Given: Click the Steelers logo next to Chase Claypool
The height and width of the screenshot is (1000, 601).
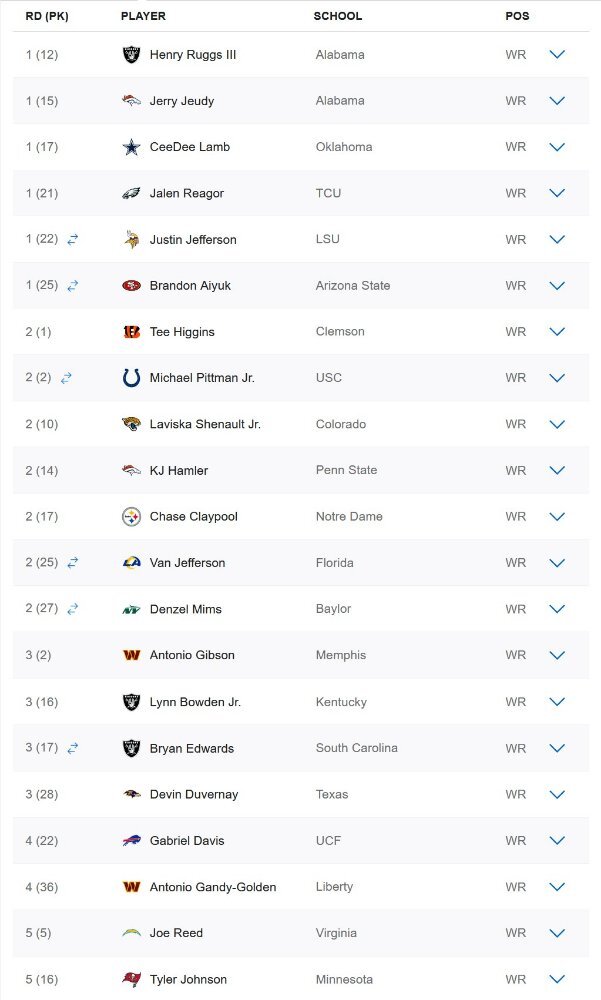Looking at the screenshot, I should pyautogui.click(x=131, y=517).
